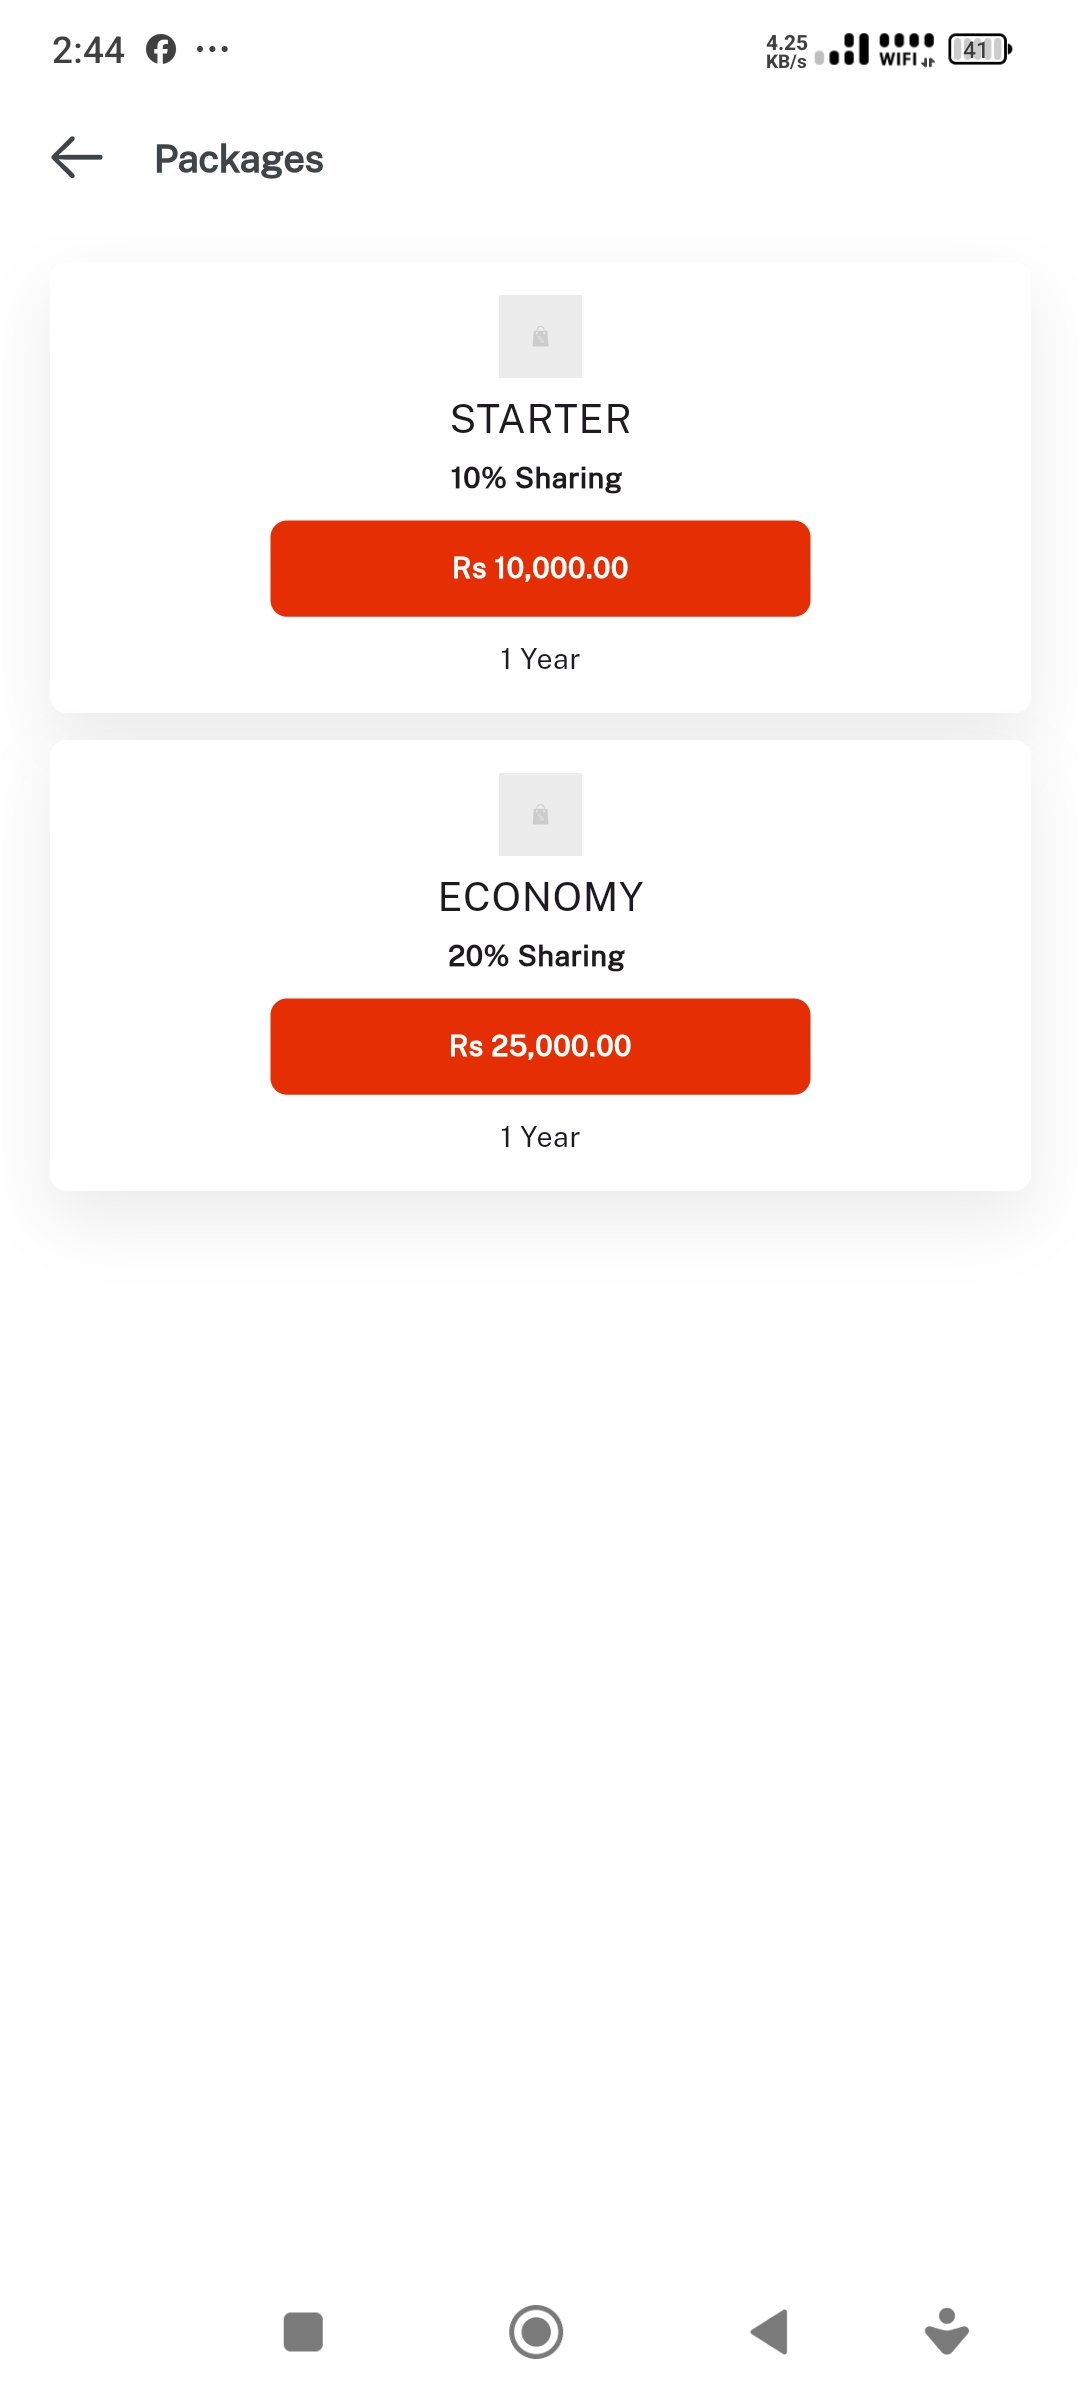Tap the Packages page title

(x=239, y=159)
